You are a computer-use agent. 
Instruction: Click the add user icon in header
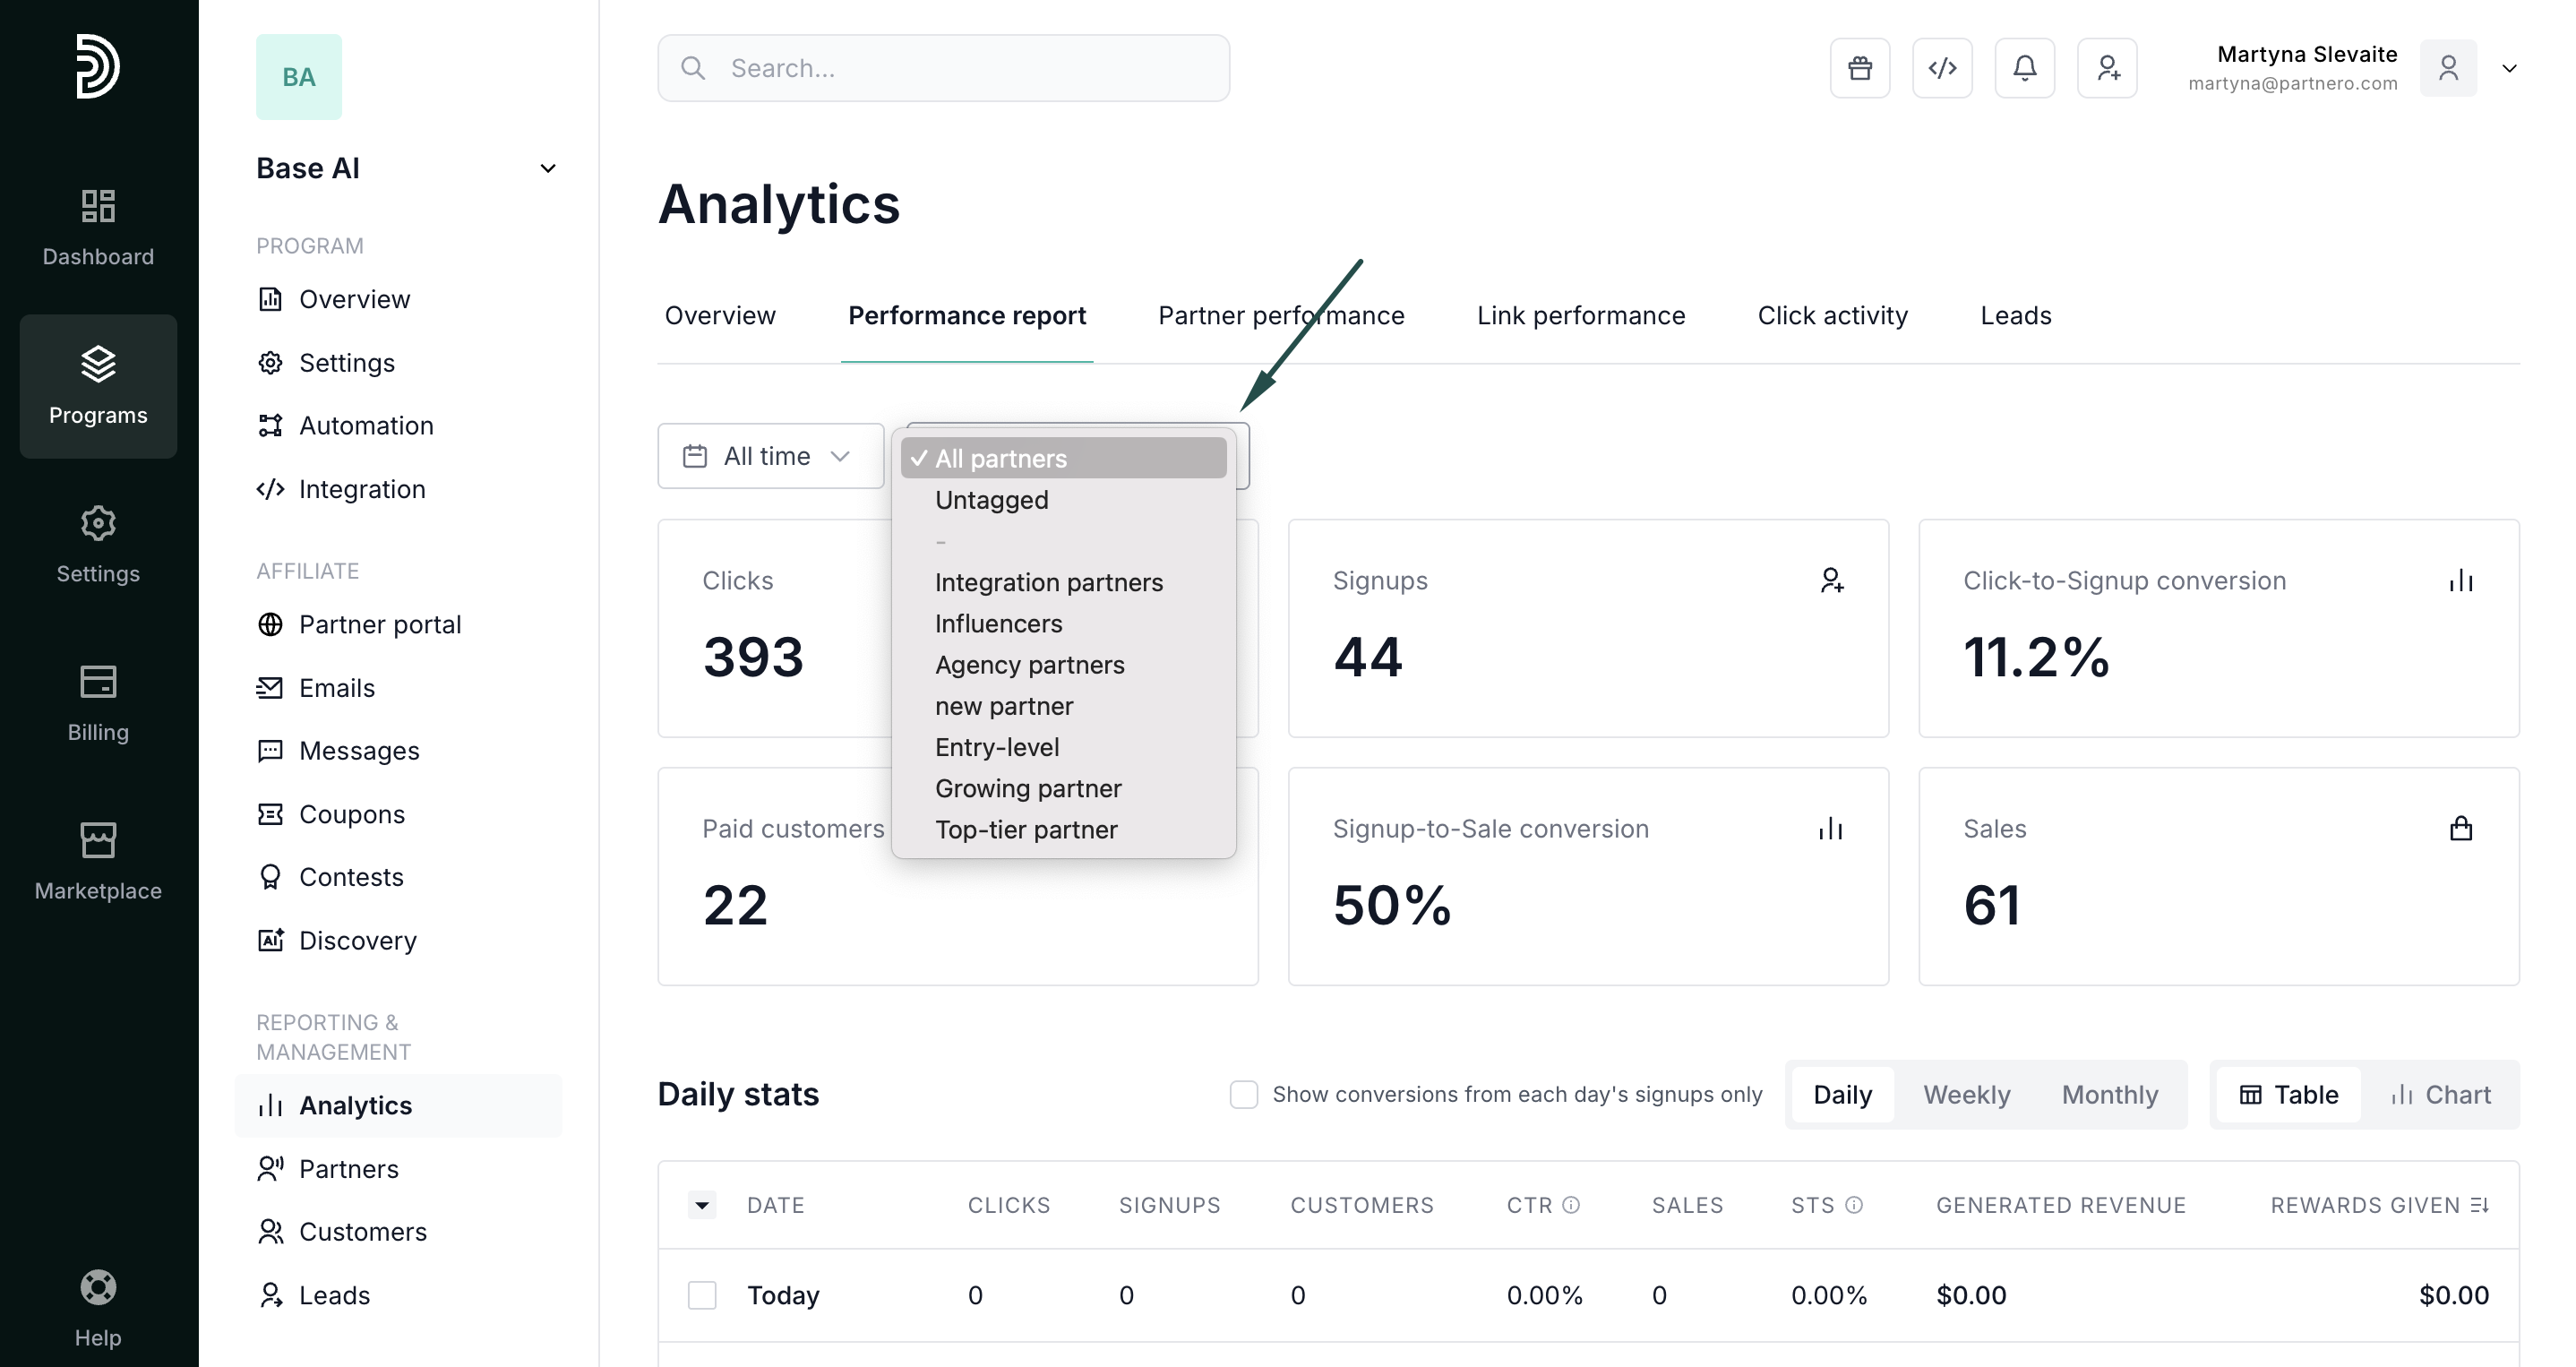(x=2107, y=68)
